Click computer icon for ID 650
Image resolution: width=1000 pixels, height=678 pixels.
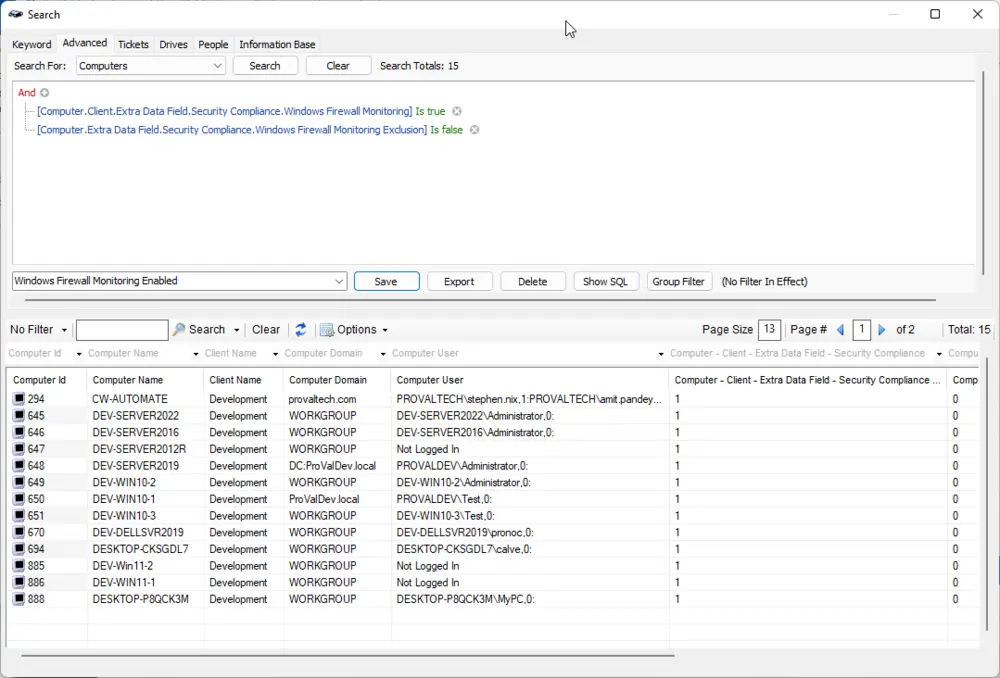click(x=19, y=499)
